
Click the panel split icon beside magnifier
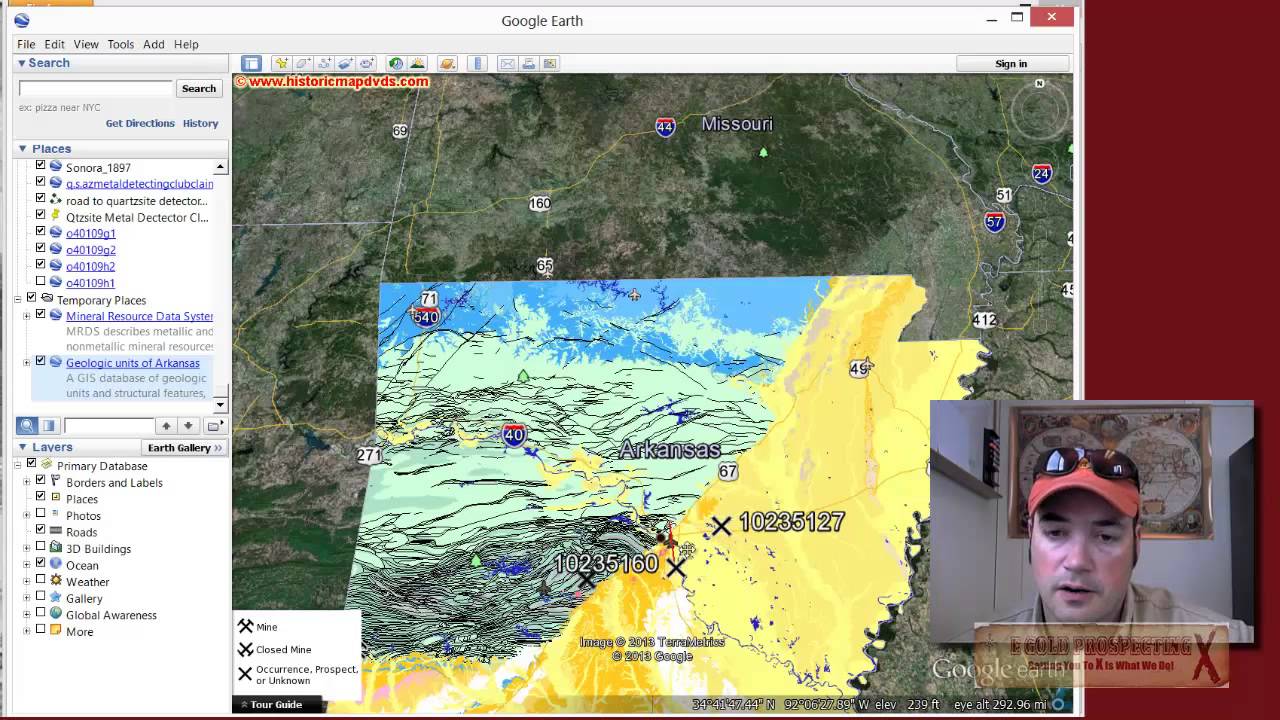[48, 425]
